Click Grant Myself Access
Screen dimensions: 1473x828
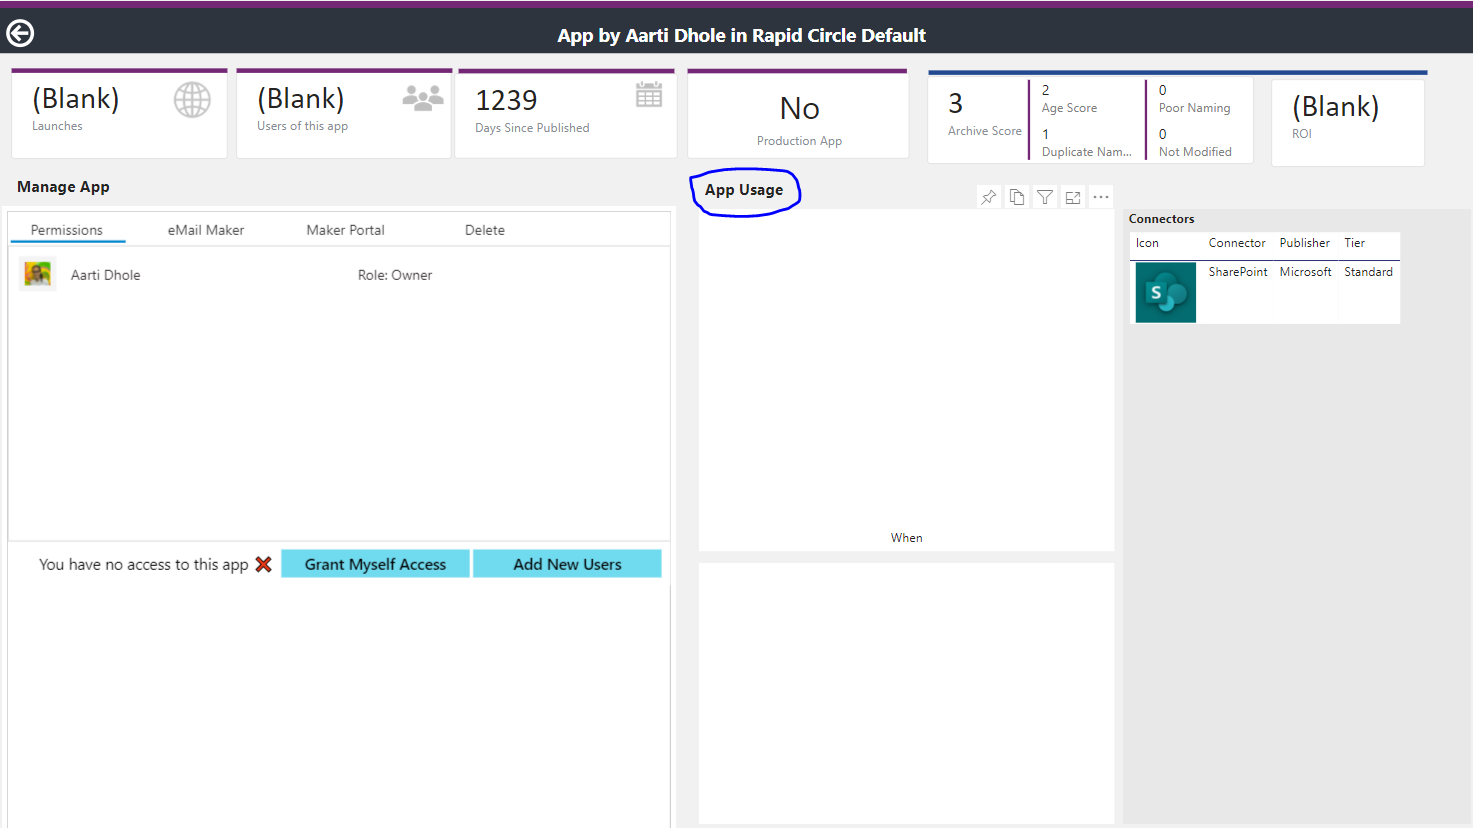tap(375, 563)
